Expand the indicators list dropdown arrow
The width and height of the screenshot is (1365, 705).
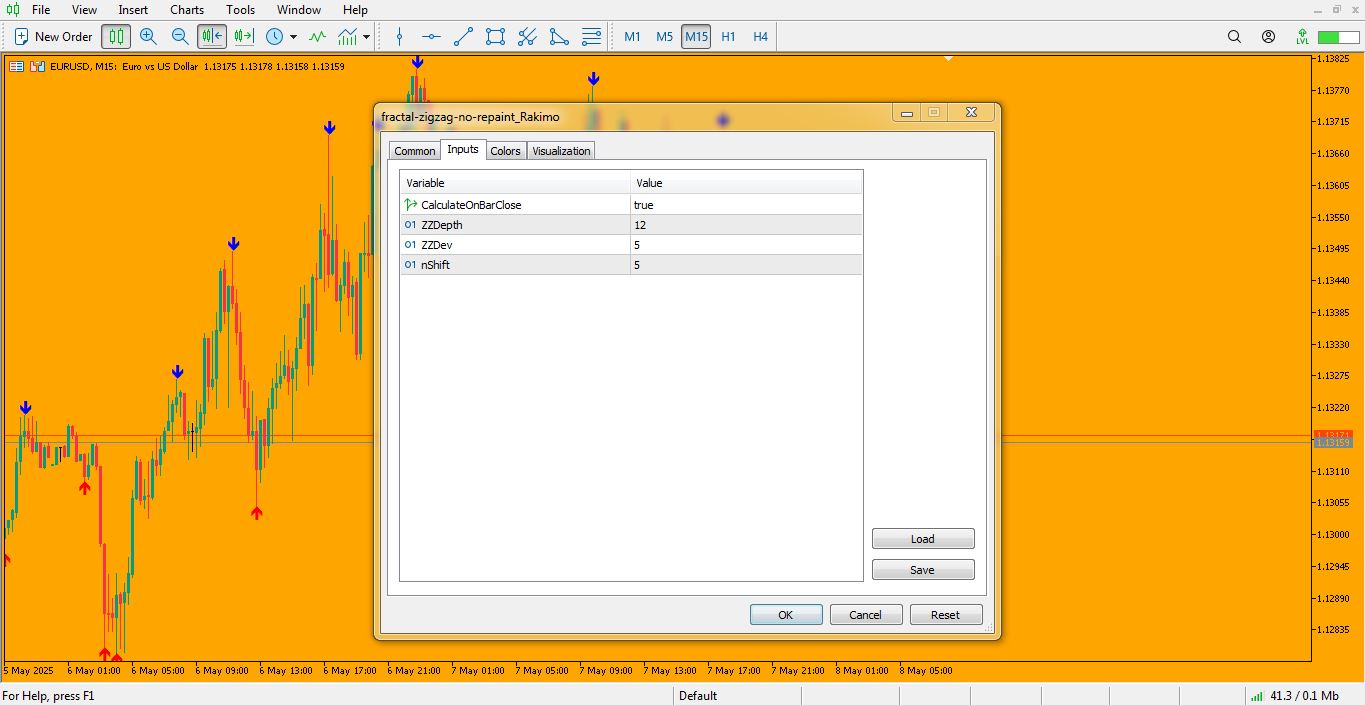367,37
